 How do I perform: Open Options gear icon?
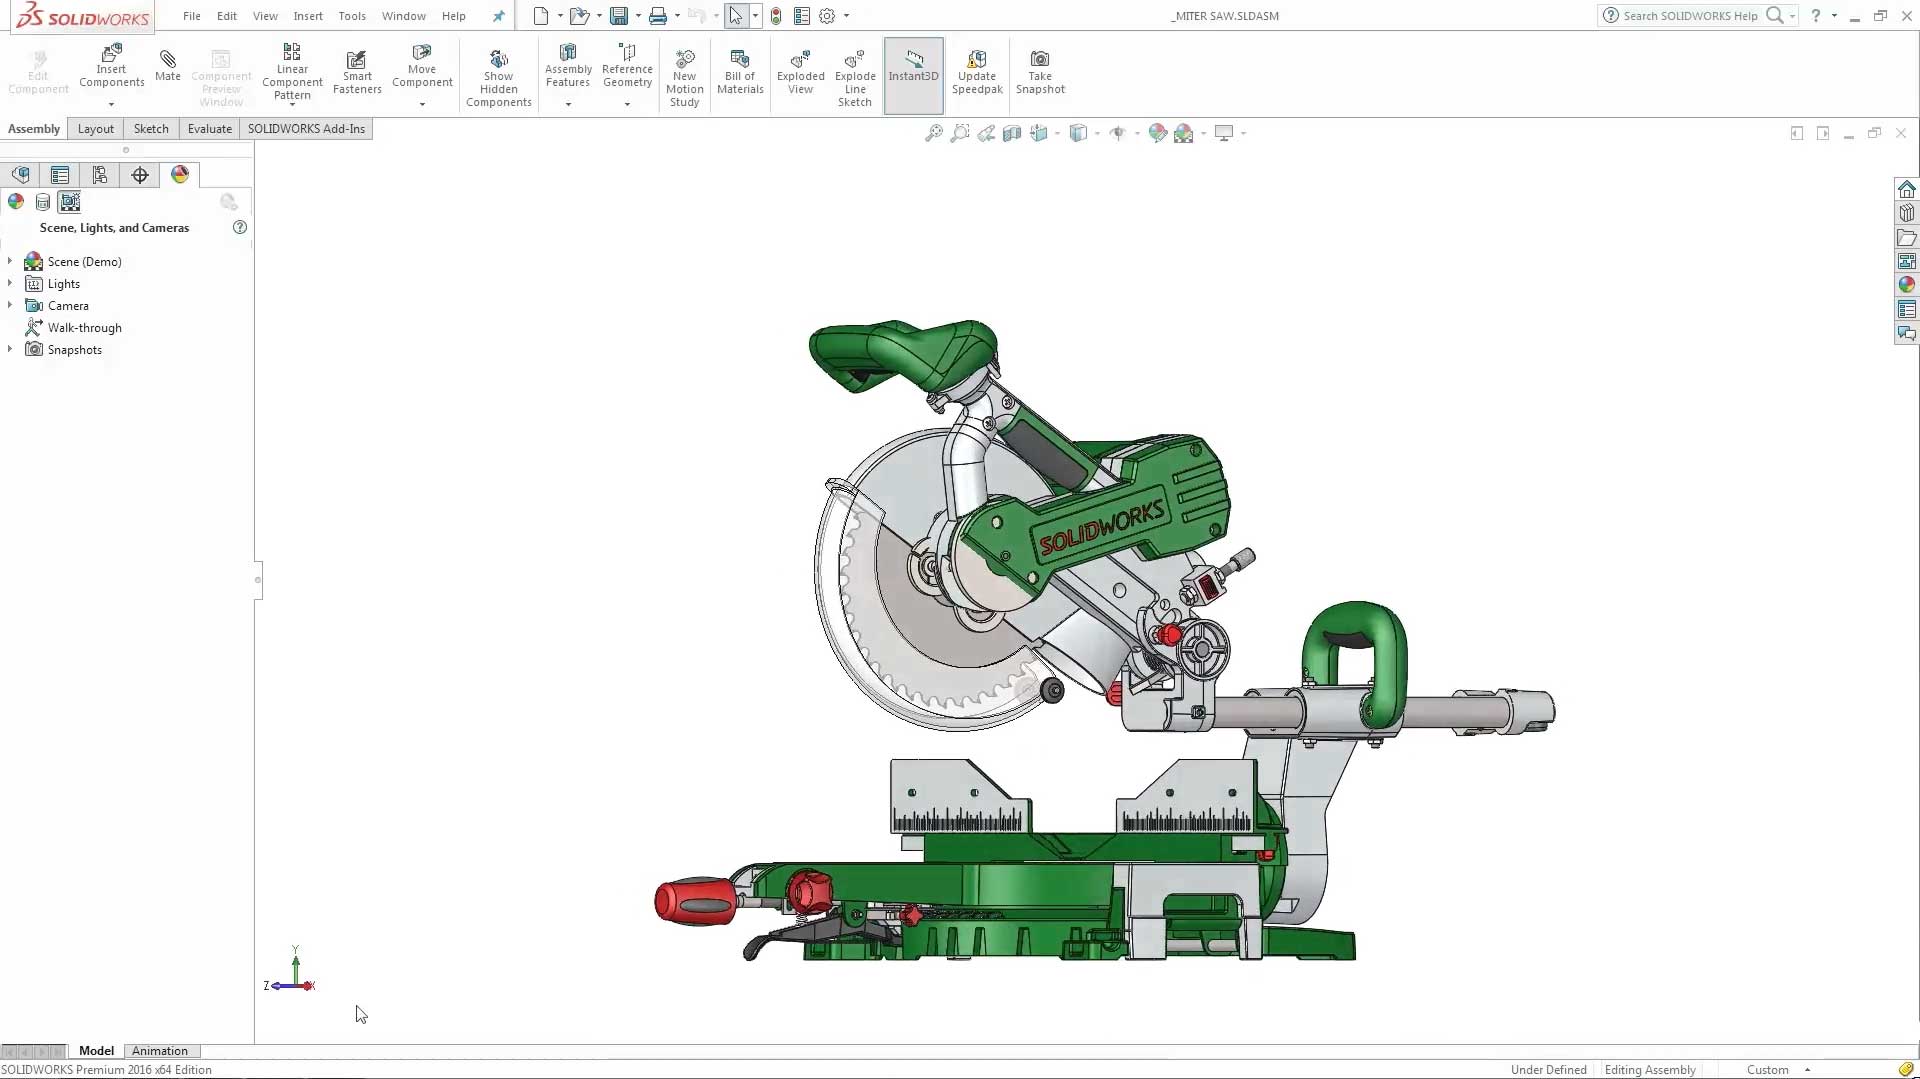coord(827,16)
